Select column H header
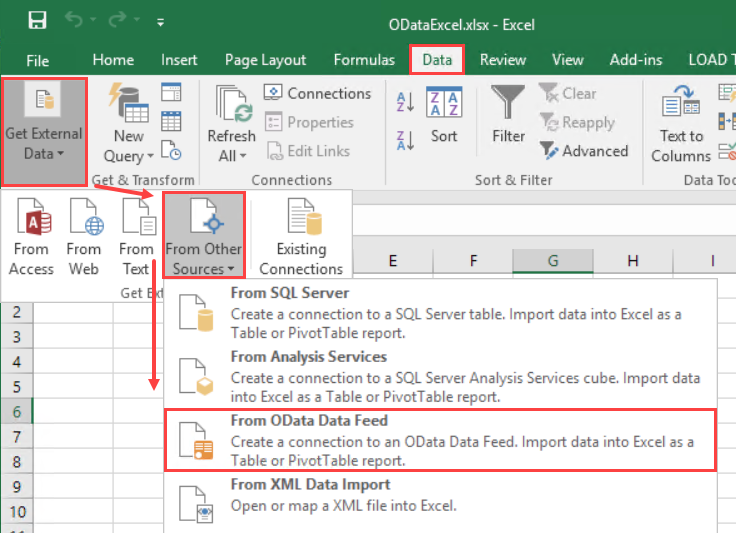 point(633,260)
